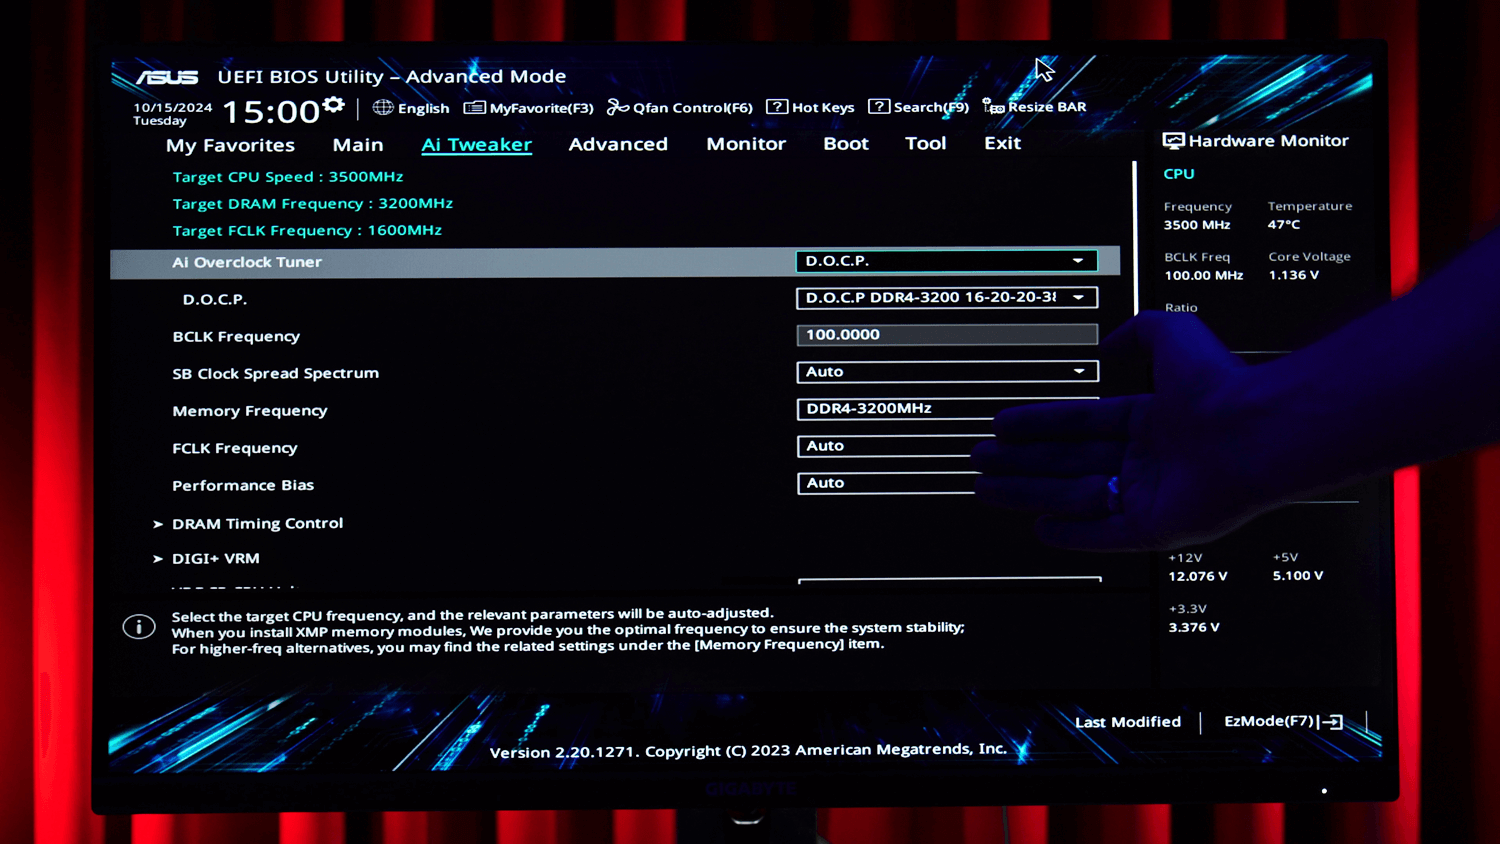The image size is (1500, 844).
Task: Click Target DRAM Frequency : 3200MHz text
Action: coord(313,203)
